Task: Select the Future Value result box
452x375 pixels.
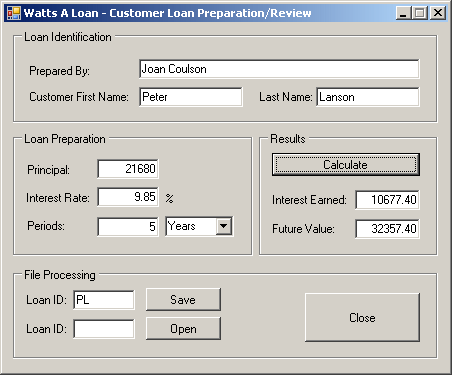Action: [387, 229]
